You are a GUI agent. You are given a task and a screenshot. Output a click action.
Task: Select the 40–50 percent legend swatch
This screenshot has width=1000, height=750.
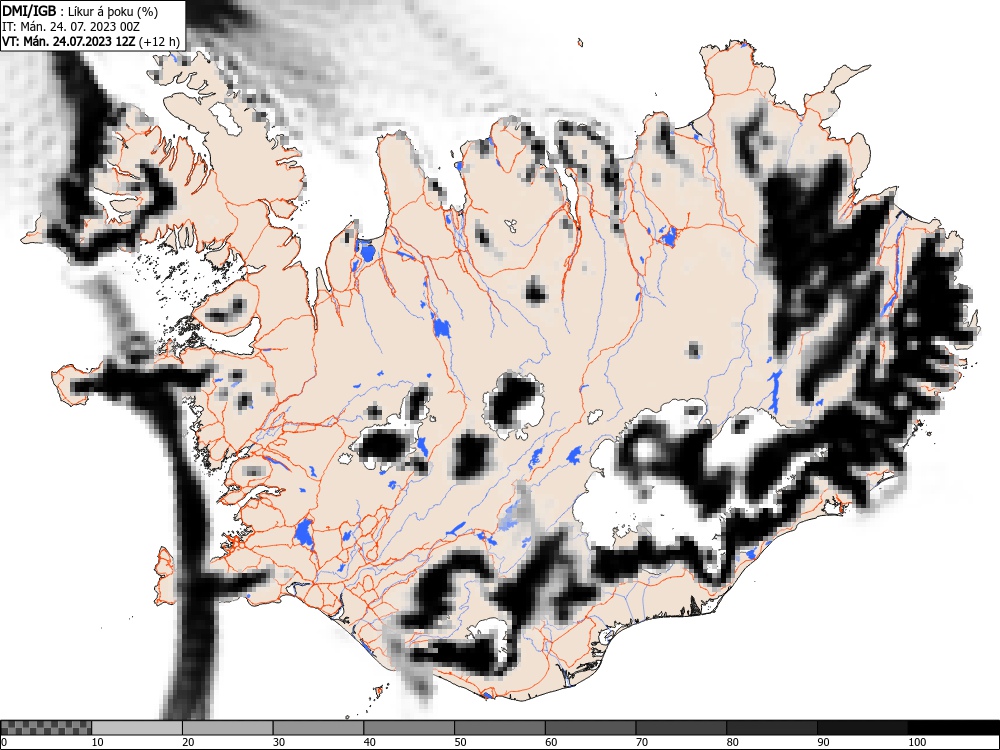[409, 728]
